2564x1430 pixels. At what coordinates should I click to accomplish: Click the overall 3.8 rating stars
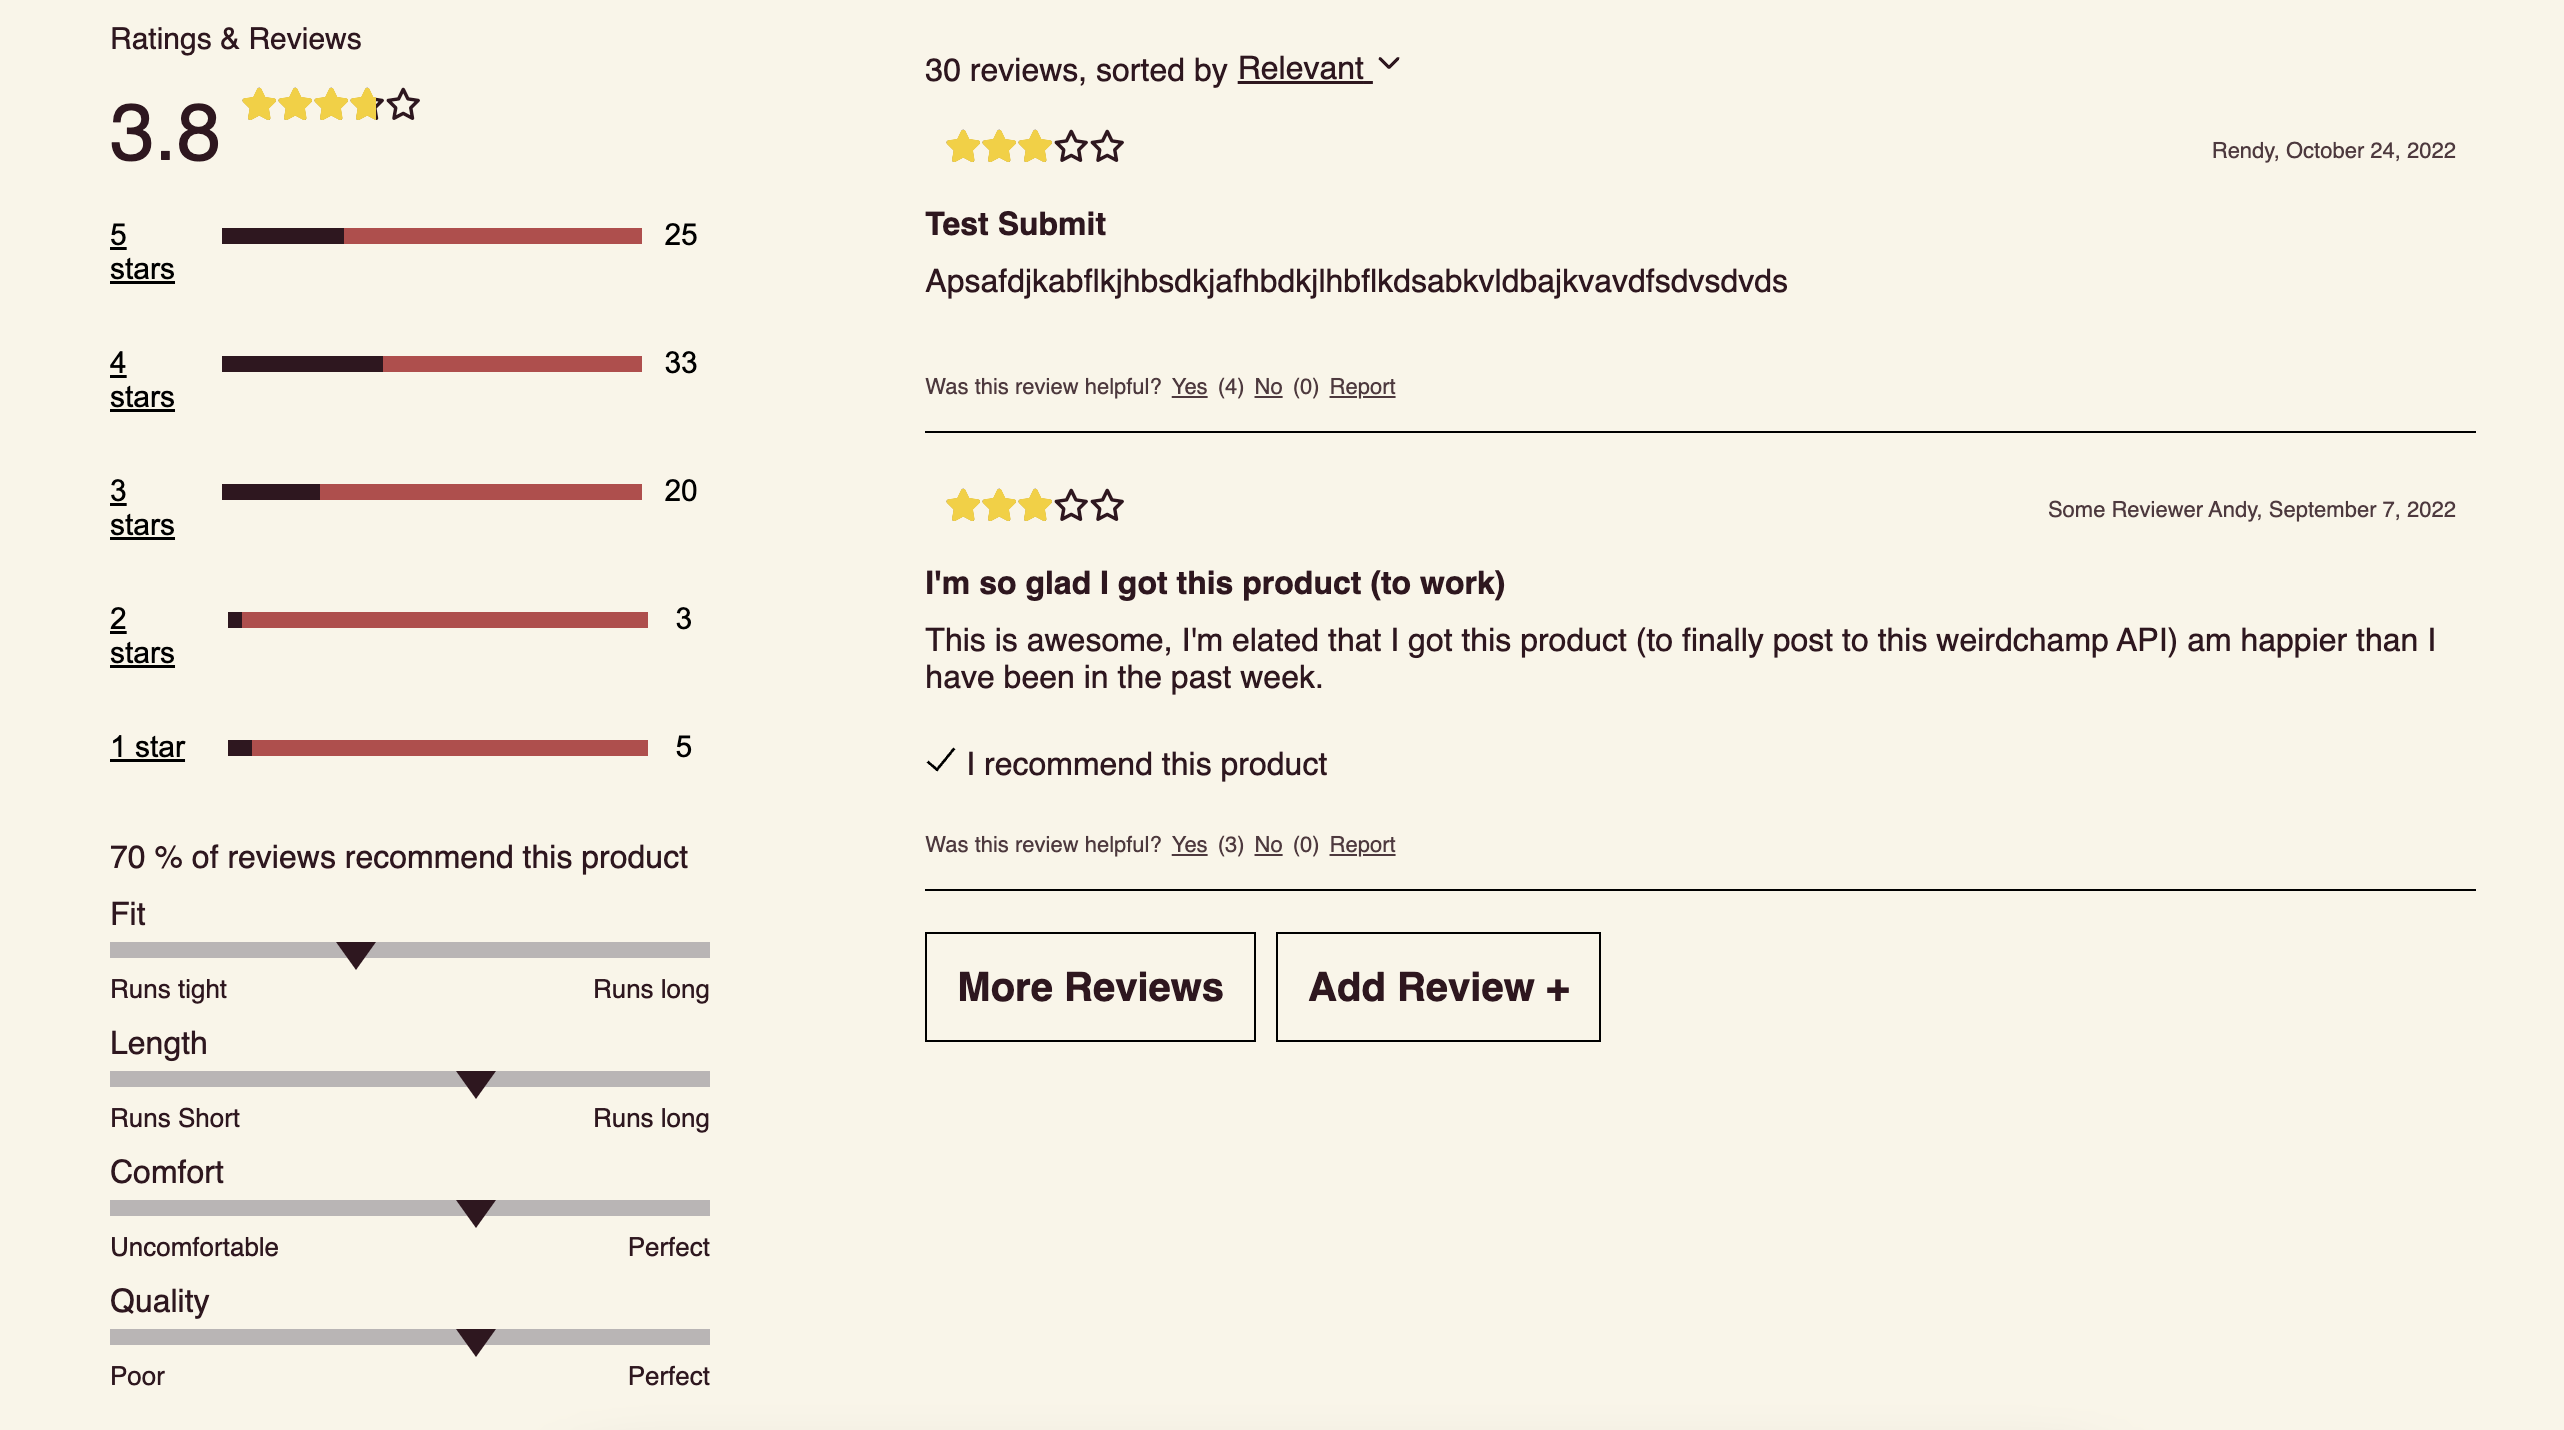[331, 105]
